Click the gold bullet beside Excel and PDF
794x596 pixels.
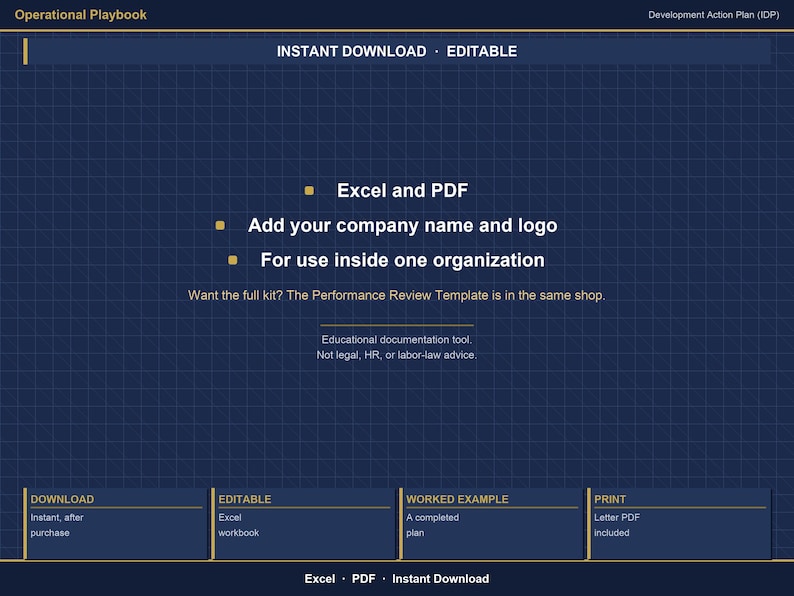click(x=309, y=191)
